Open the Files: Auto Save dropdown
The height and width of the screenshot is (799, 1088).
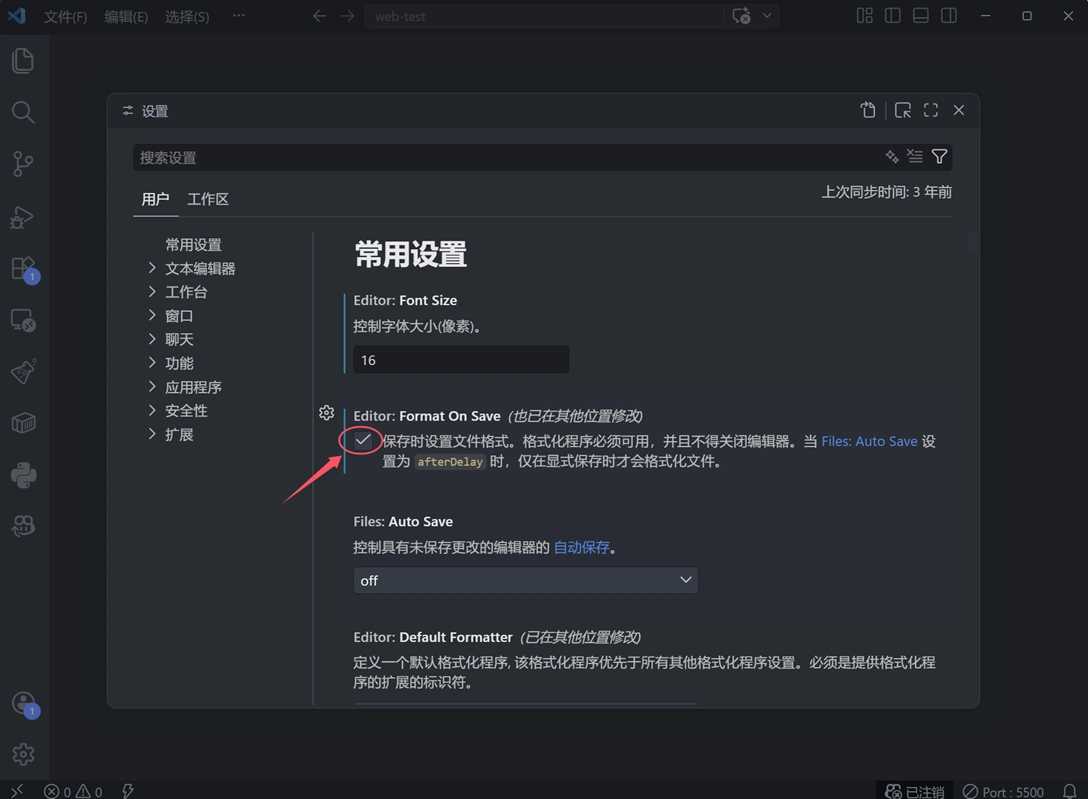point(525,580)
